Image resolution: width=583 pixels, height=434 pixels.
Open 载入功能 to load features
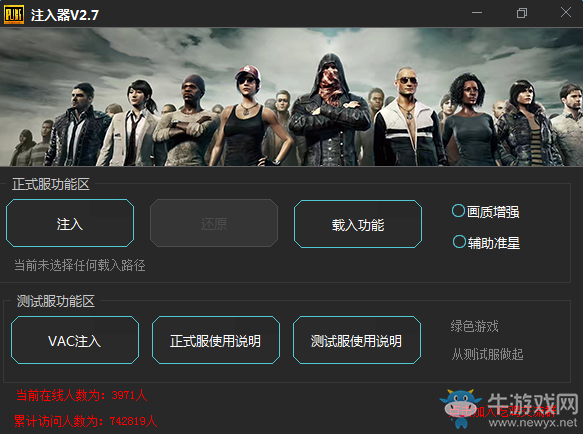point(358,224)
